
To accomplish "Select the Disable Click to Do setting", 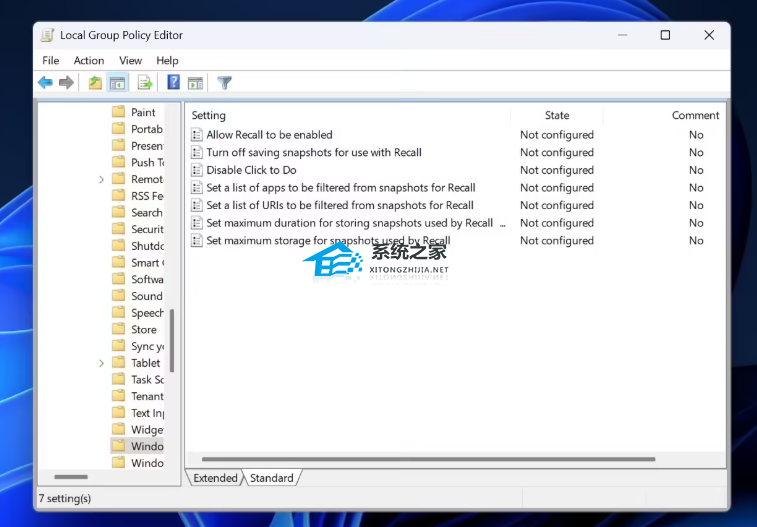I will pos(251,170).
